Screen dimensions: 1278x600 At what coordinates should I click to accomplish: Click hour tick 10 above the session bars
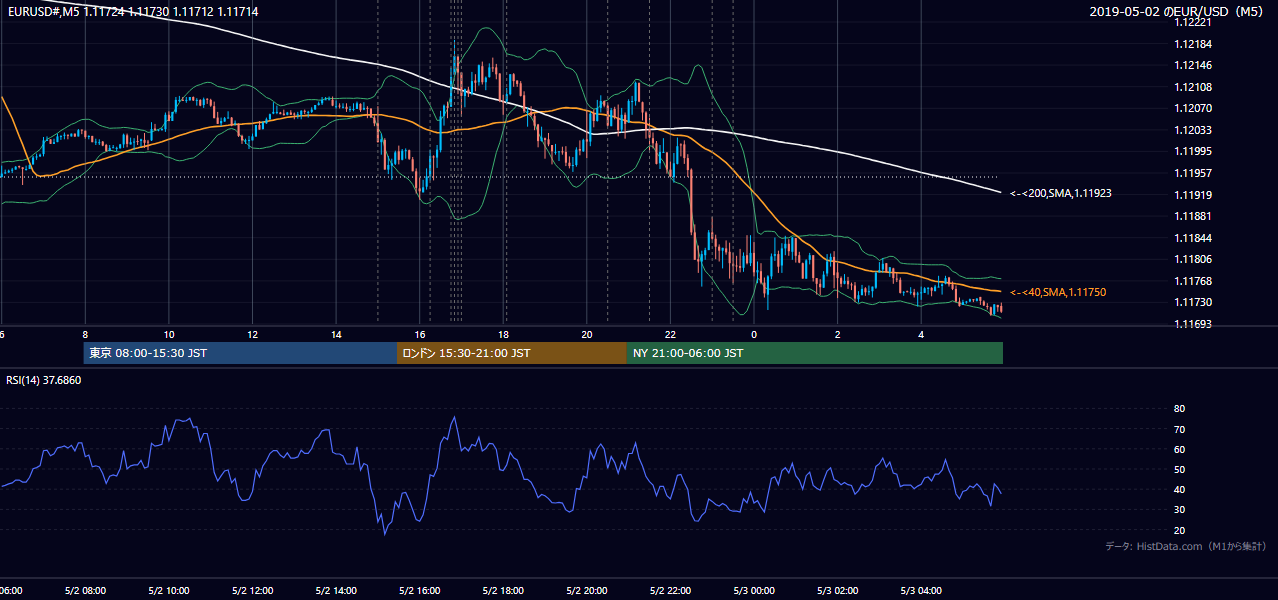tap(169, 334)
